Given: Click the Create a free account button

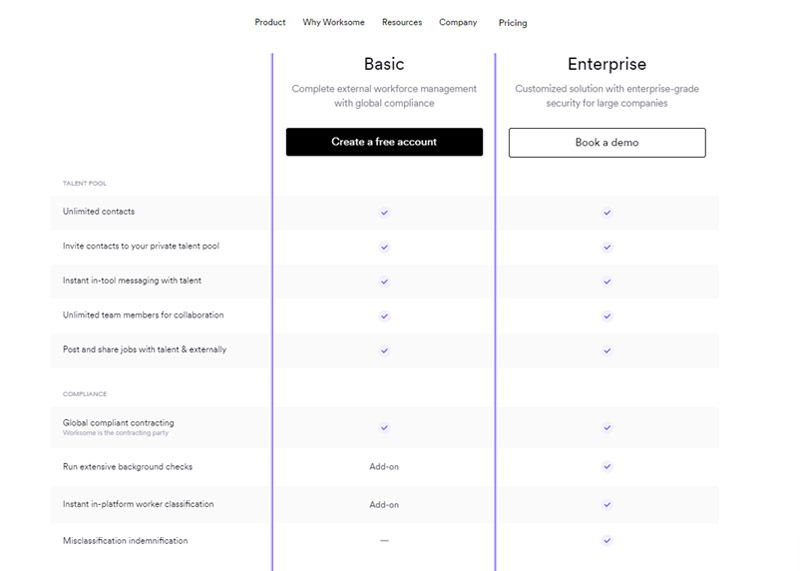Looking at the screenshot, I should pyautogui.click(x=384, y=142).
